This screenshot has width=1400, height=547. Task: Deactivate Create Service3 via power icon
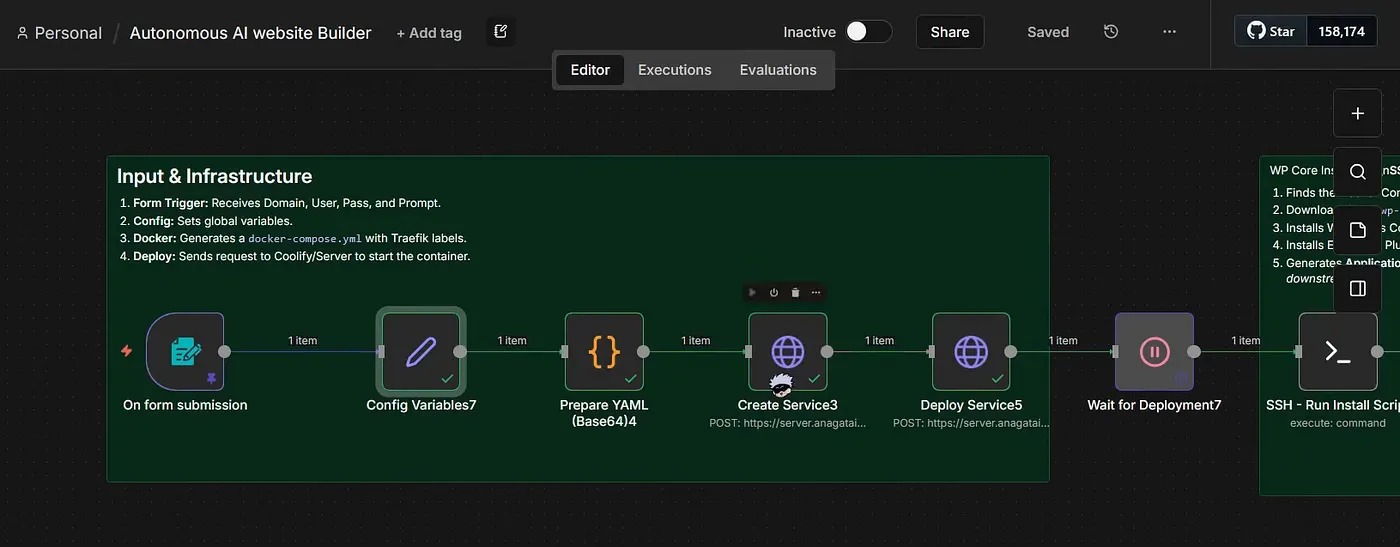(x=774, y=293)
